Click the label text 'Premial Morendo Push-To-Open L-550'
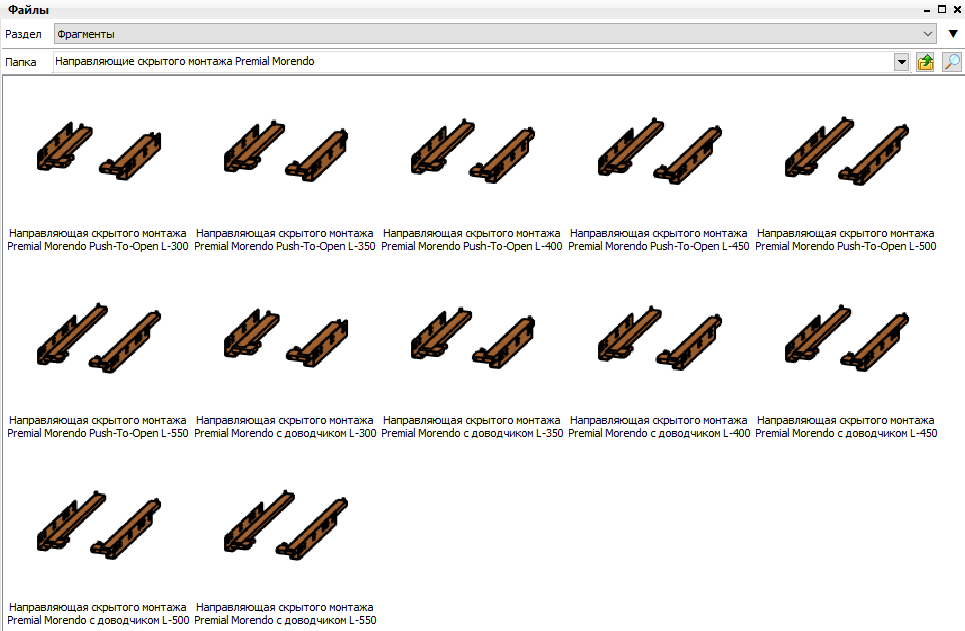This screenshot has height=631, width=965. coord(98,433)
